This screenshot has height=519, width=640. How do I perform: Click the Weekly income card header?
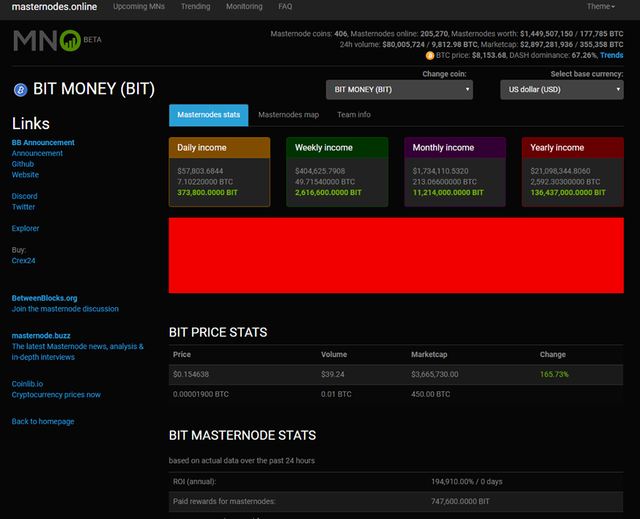337,148
